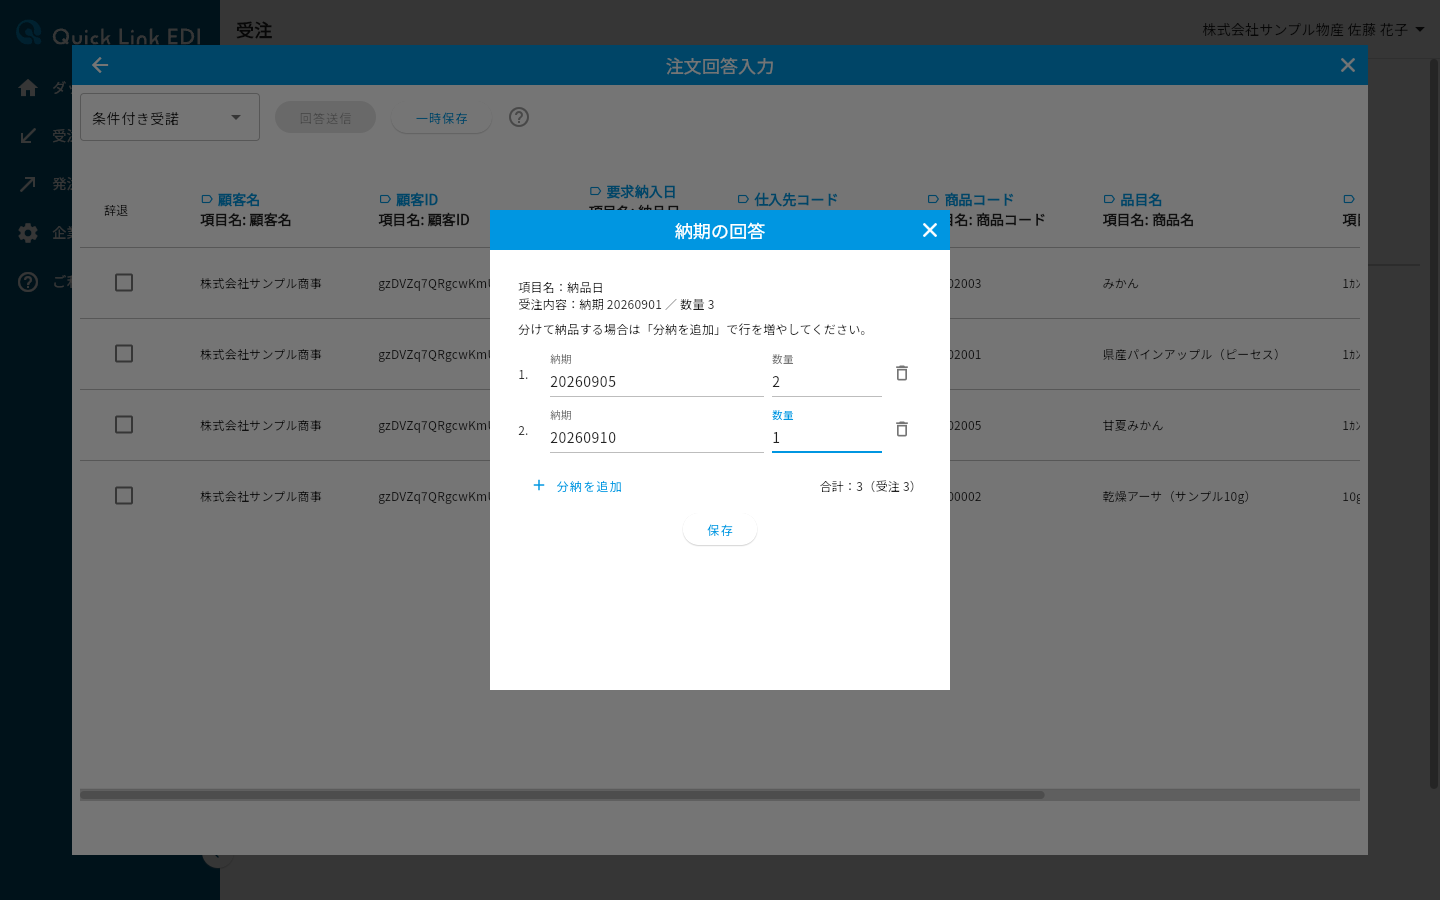The width and height of the screenshot is (1440, 900).
Task: Click the 甘夏みかん product name cell
Action: (1133, 426)
